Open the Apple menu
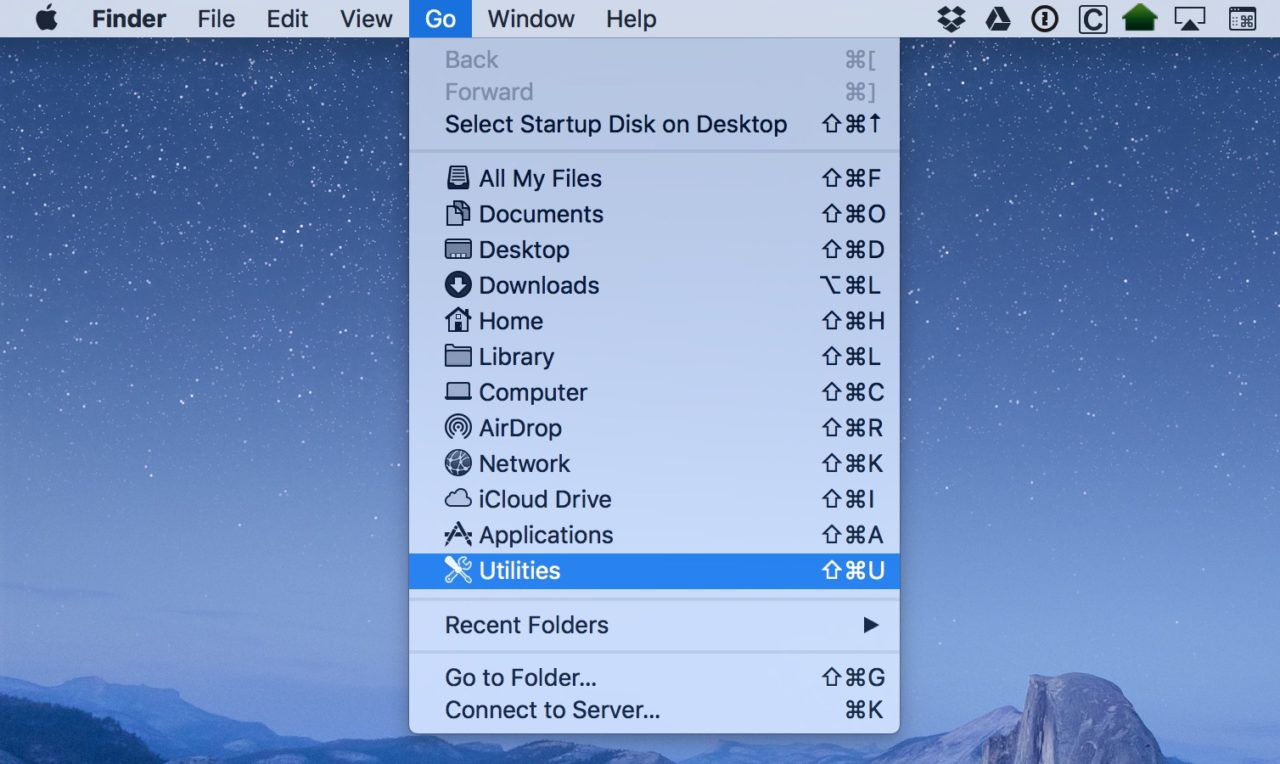Viewport: 1280px width, 764px height. (x=46, y=18)
